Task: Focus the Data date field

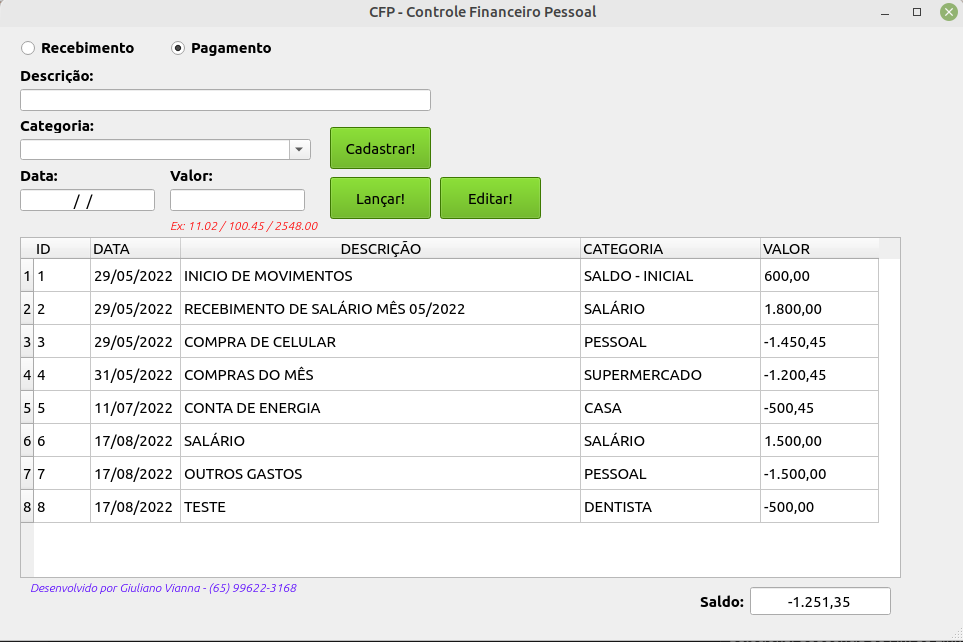Action: (x=86, y=199)
